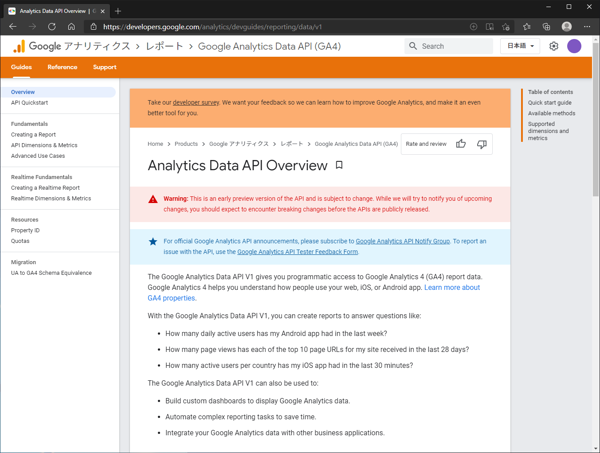Open the Favorites star toolbar icon

click(527, 26)
